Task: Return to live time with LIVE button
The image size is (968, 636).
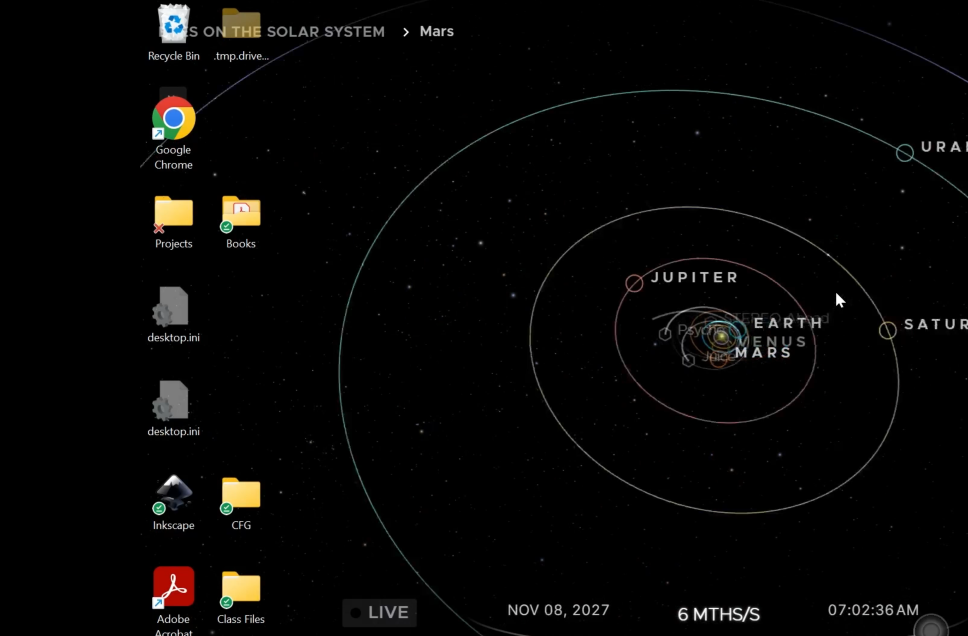Action: pyautogui.click(x=380, y=613)
